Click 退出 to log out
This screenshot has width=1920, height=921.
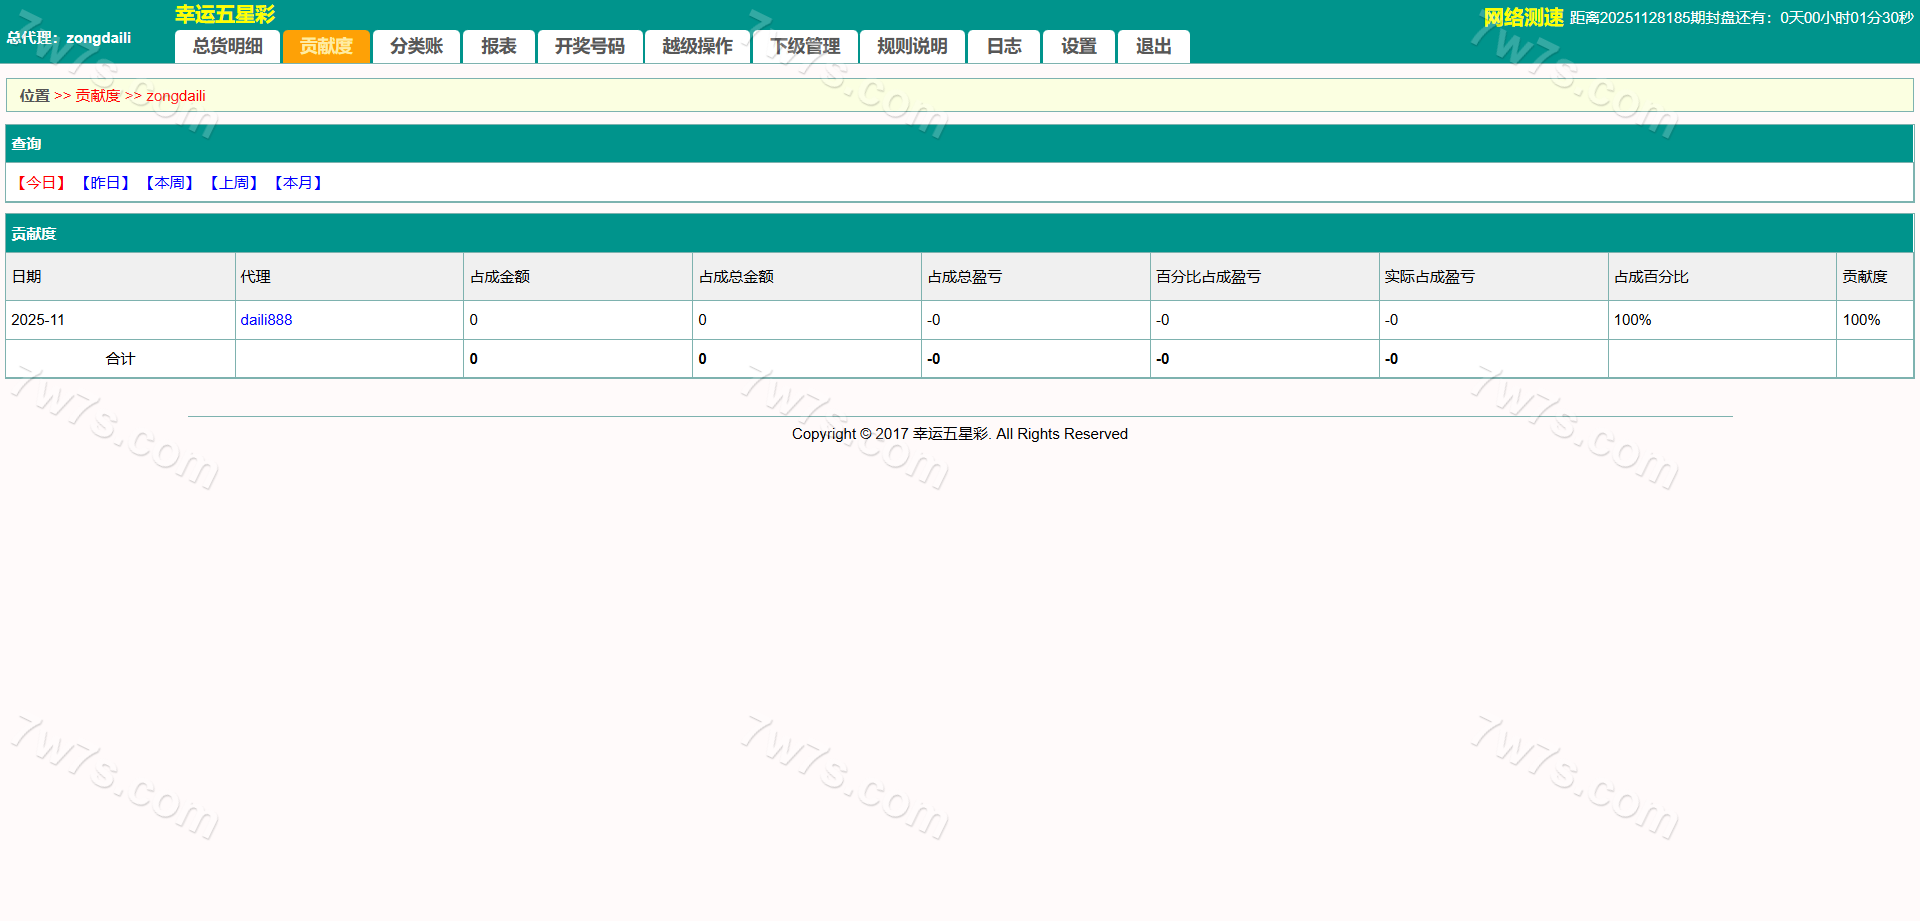pyautogui.click(x=1153, y=47)
